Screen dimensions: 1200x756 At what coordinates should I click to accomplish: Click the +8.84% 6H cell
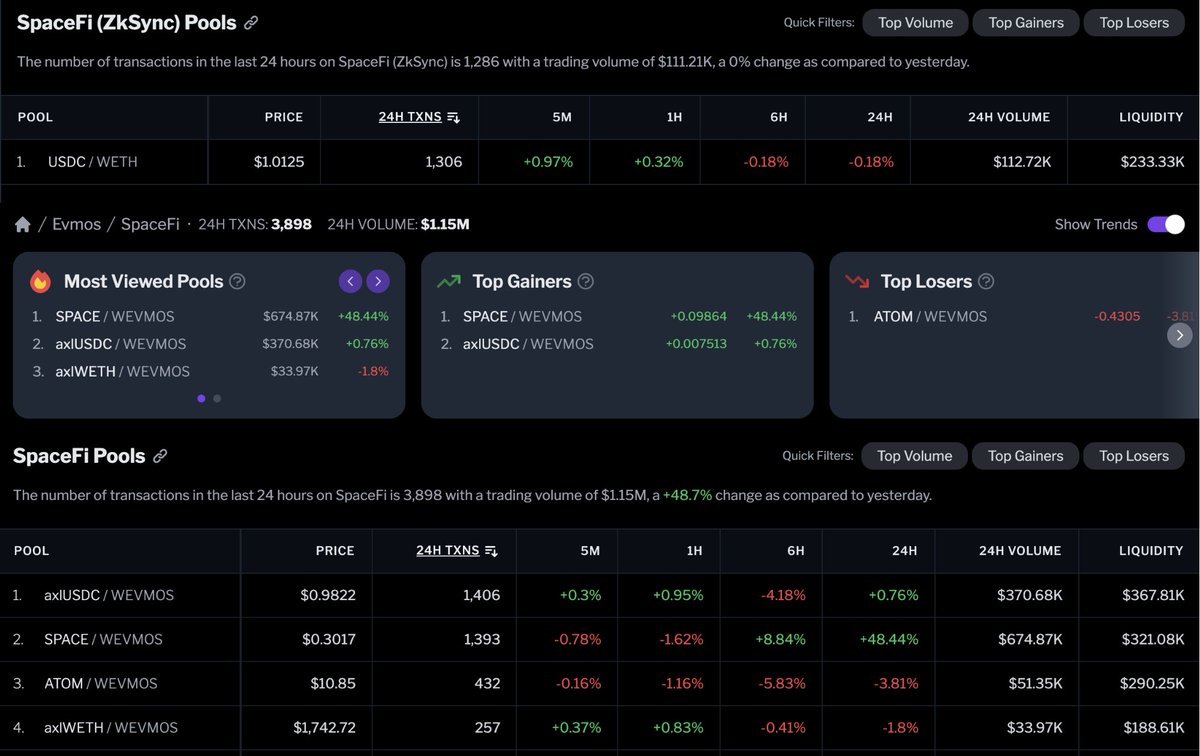pyautogui.click(x=780, y=639)
